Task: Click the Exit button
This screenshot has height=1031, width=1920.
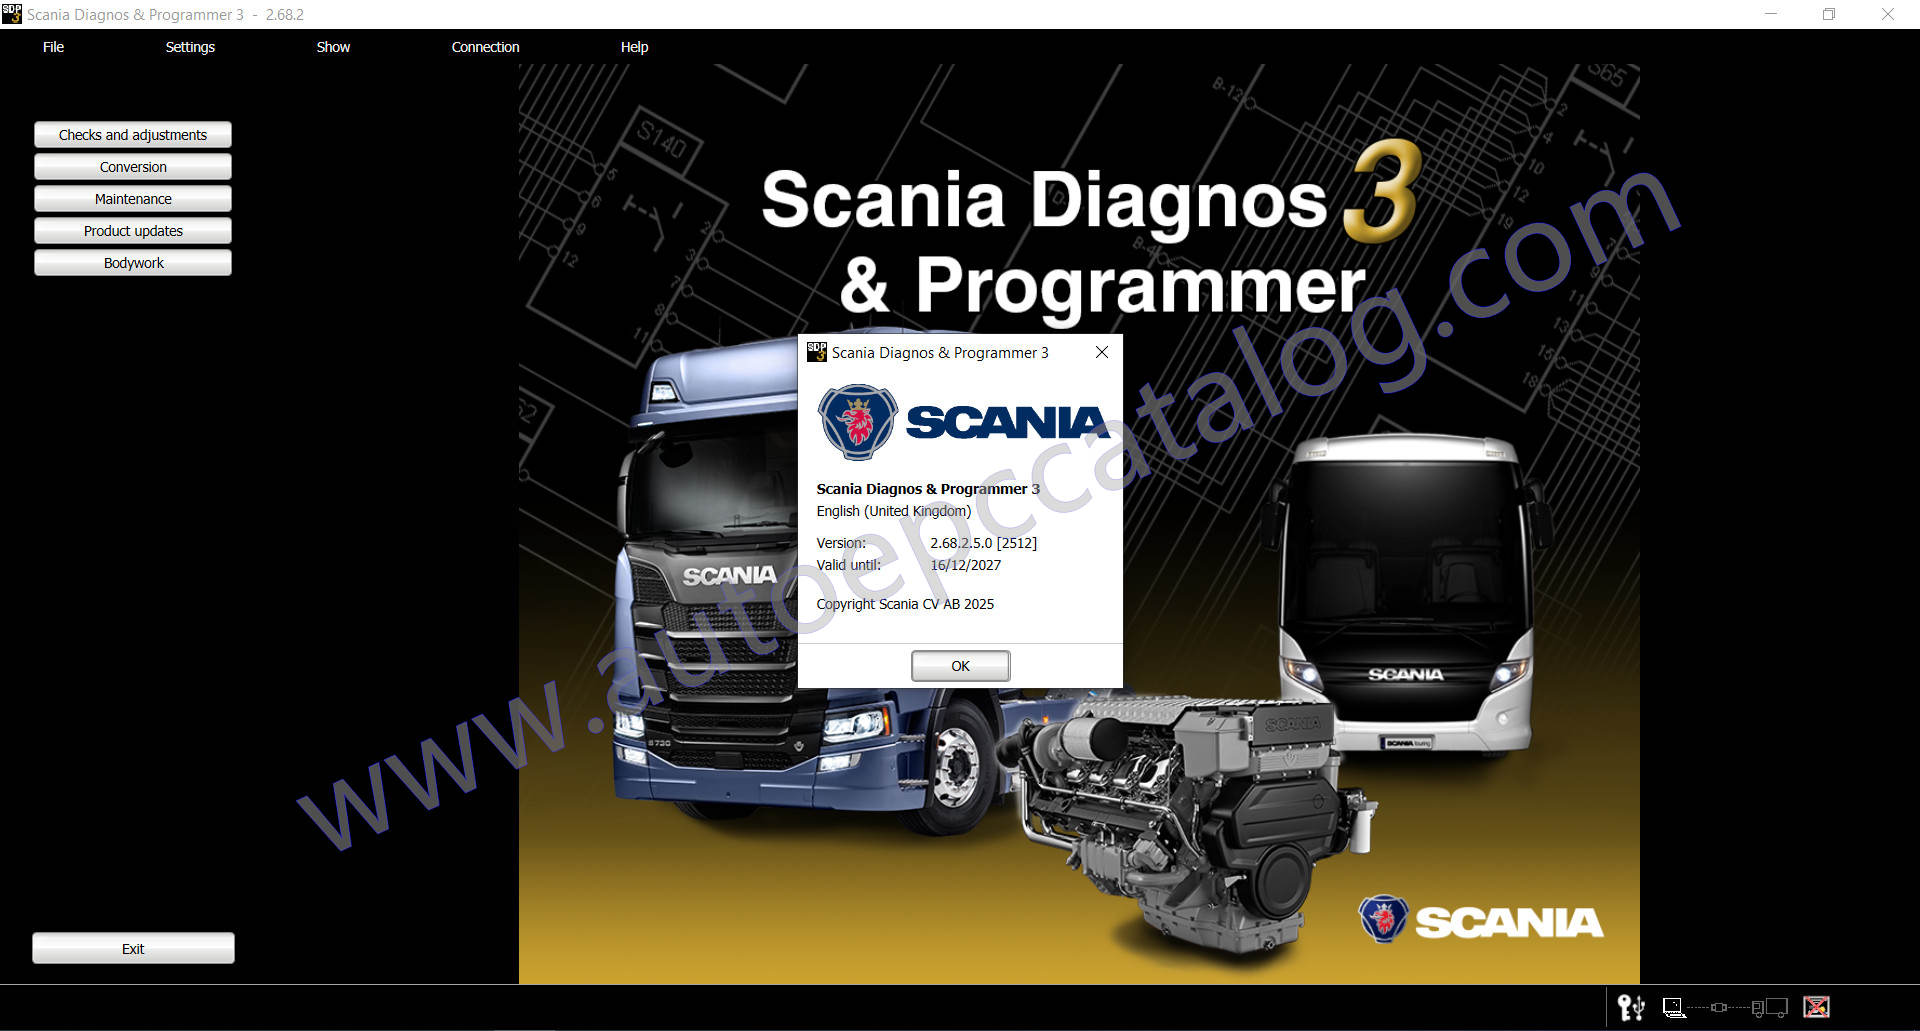Action: [133, 948]
